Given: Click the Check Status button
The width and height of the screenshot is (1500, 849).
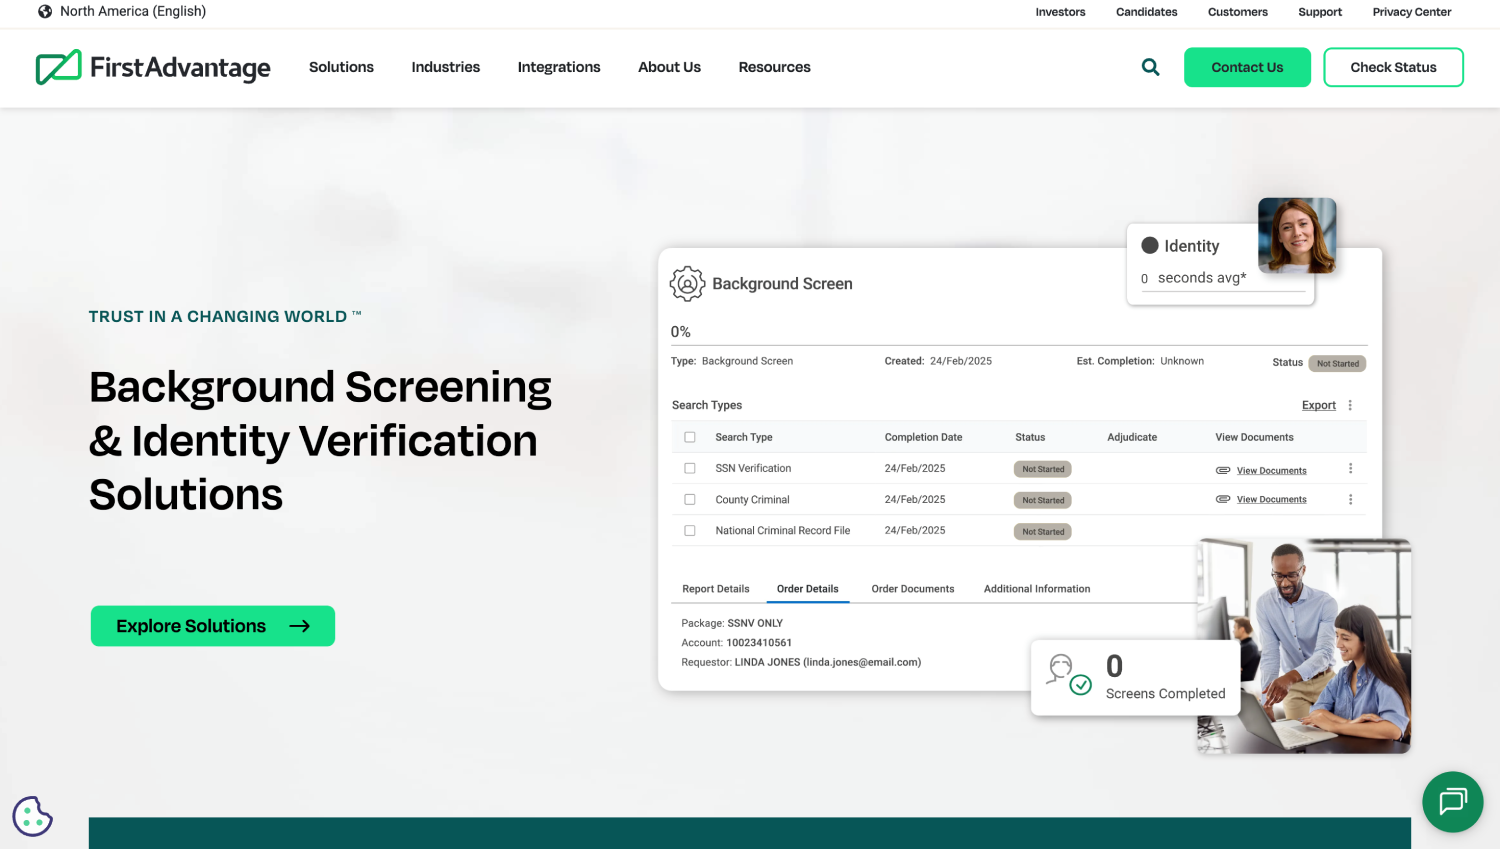Looking at the screenshot, I should (x=1393, y=67).
